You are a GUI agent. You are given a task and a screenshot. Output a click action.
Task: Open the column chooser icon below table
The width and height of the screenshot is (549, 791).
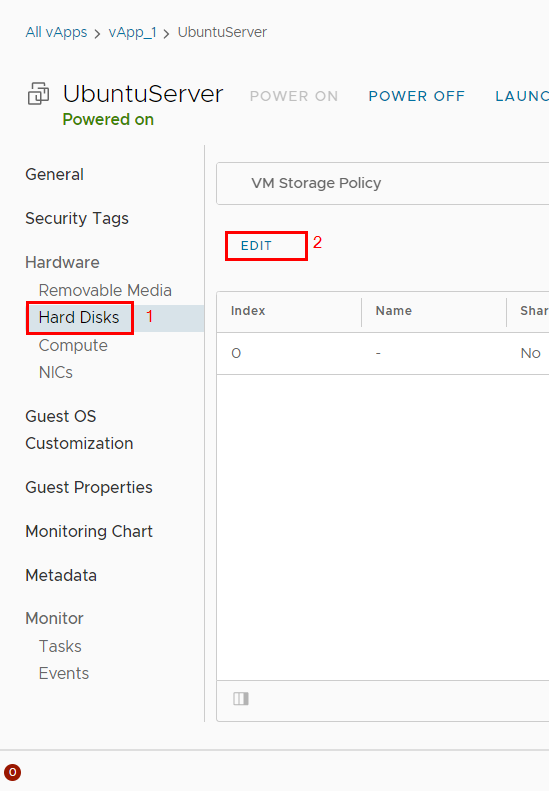point(241,699)
